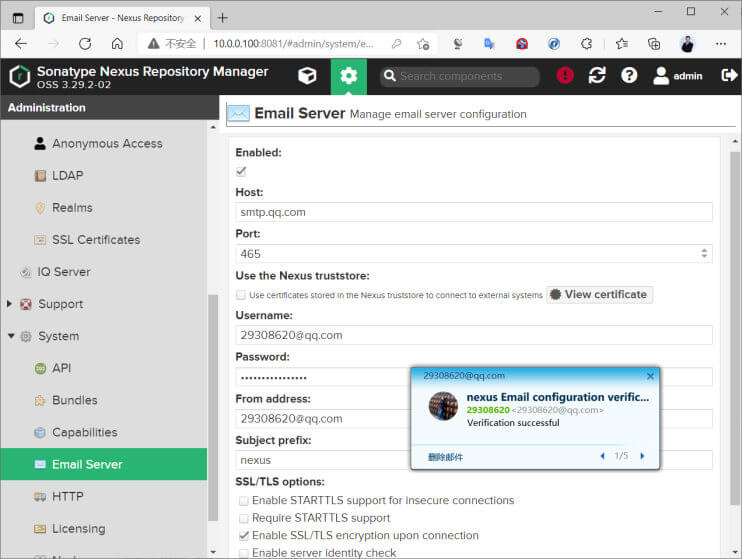This screenshot has height=559, width=742.
Task: Open the Favorites list icon
Action: pyautogui.click(x=622, y=44)
